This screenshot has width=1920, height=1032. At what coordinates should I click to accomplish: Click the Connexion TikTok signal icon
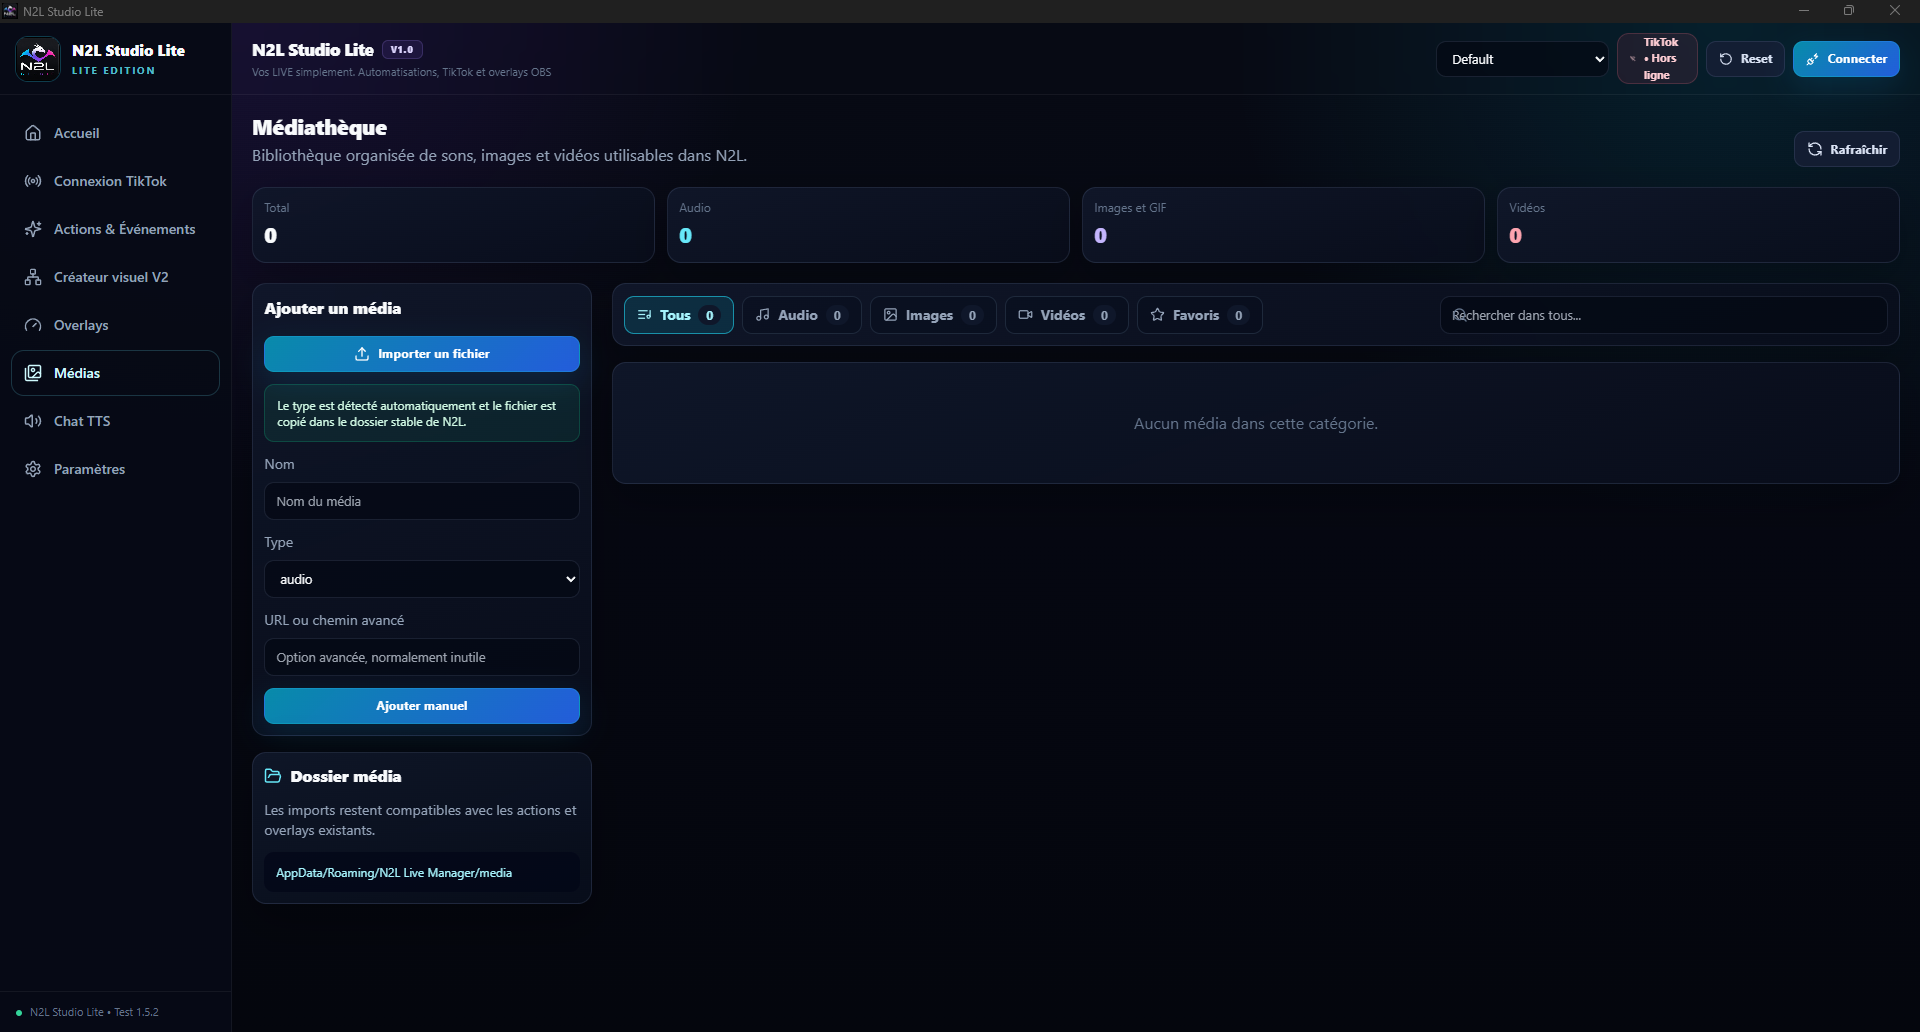click(x=33, y=181)
